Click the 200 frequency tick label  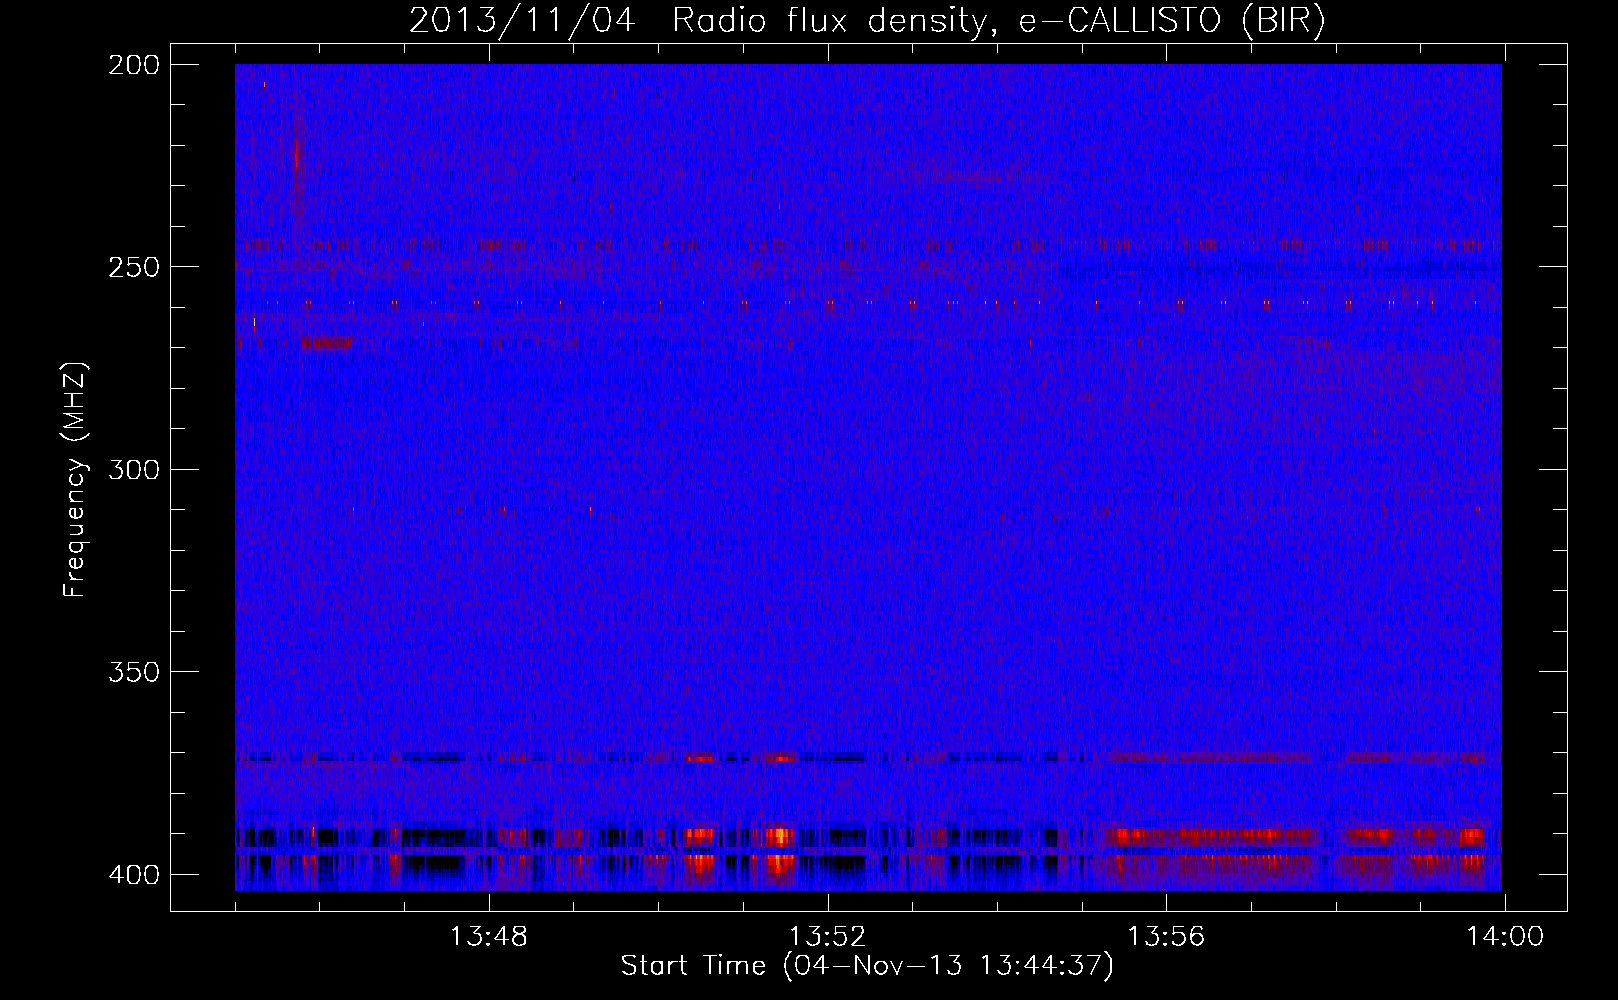[x=133, y=65]
